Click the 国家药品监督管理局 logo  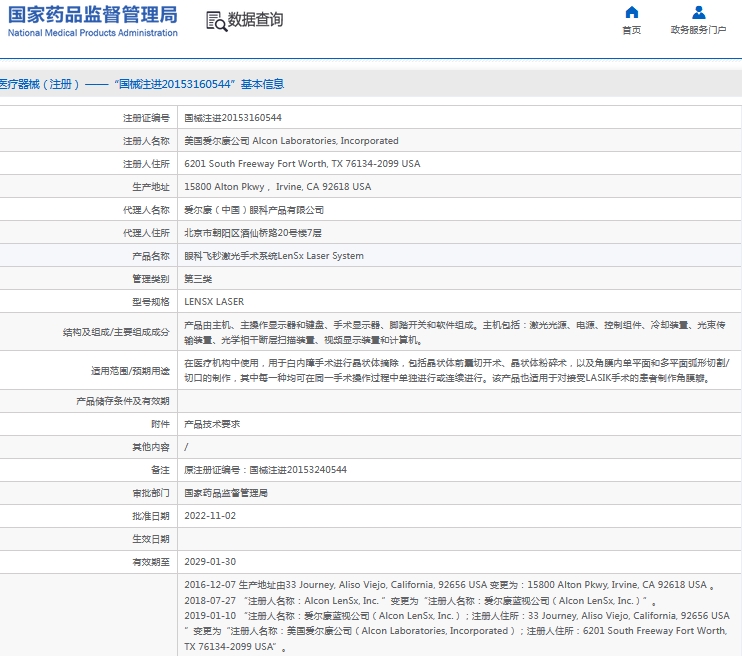pos(93,15)
